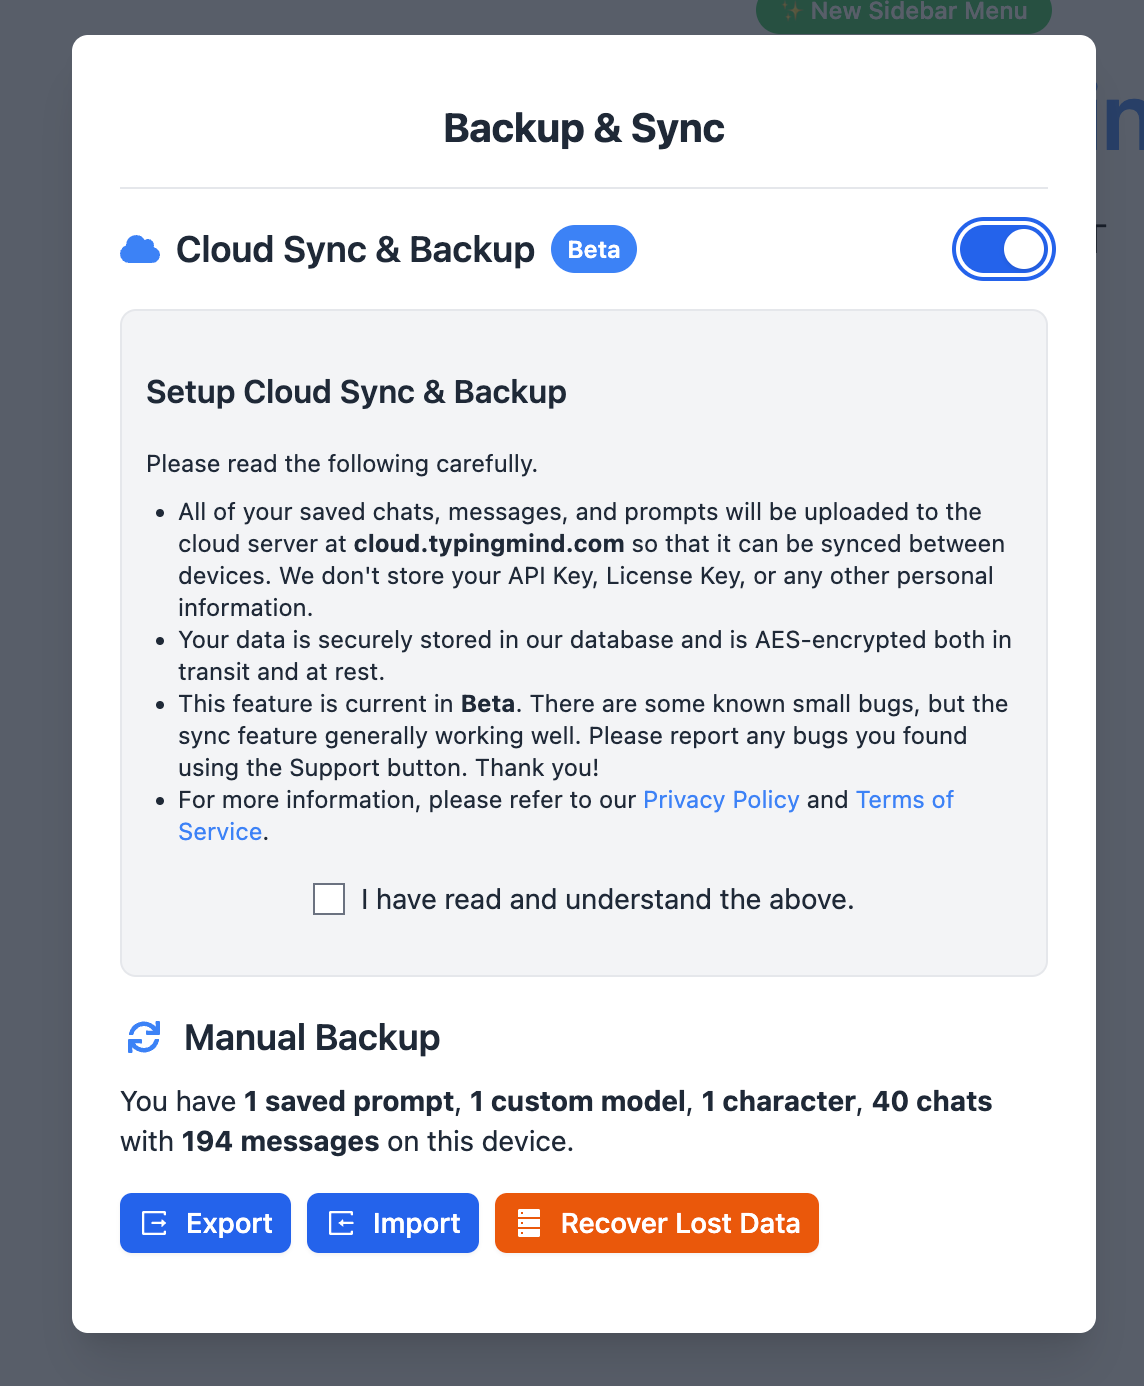Click the Manual Backup sync arrows icon
Viewport: 1144px width, 1386px height.
coord(144,1038)
